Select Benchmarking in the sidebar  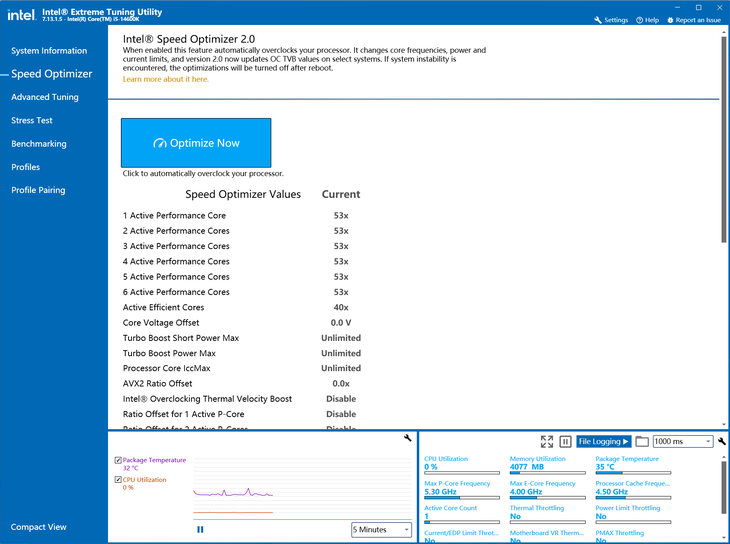pos(39,144)
